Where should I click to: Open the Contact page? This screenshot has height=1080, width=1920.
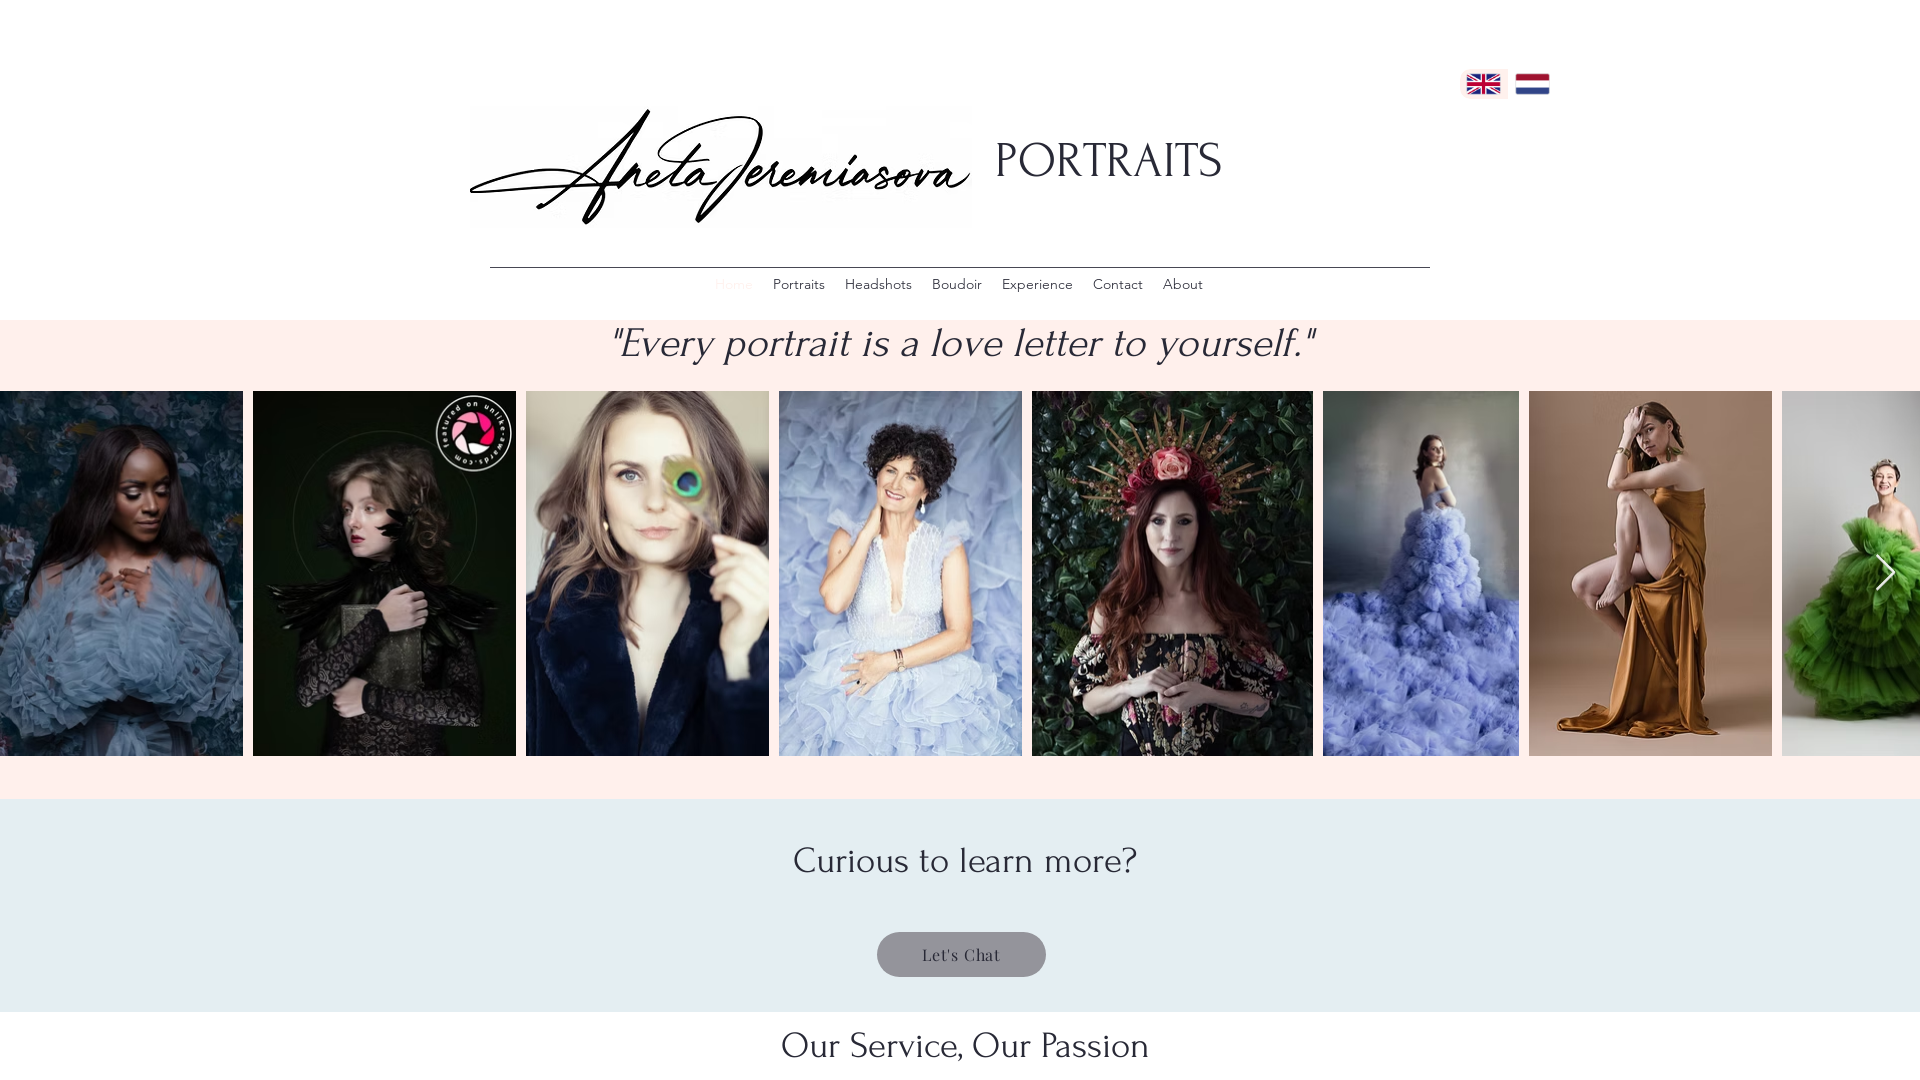(1118, 284)
